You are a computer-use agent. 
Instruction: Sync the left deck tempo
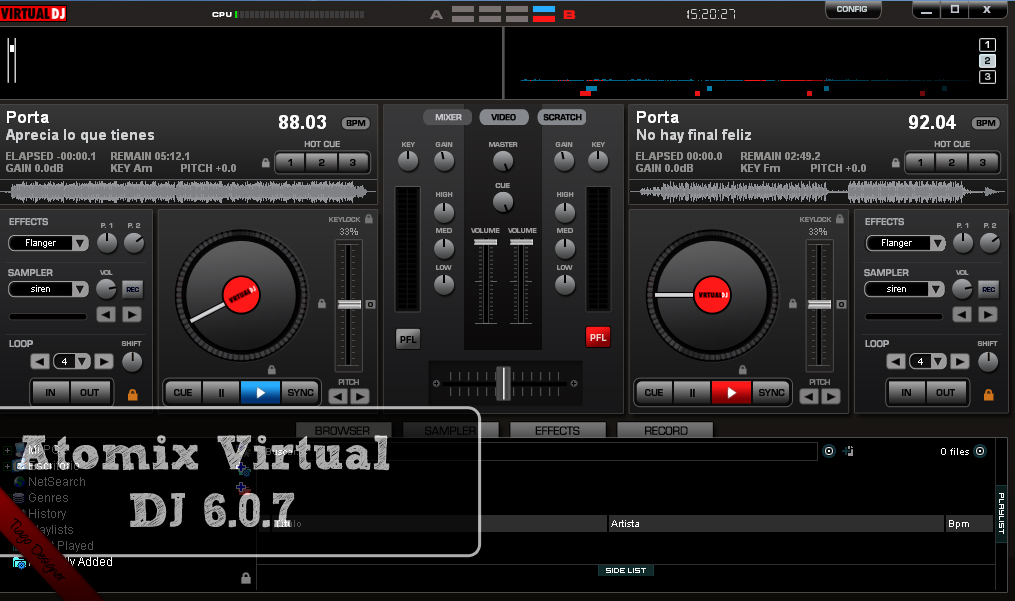[x=300, y=392]
